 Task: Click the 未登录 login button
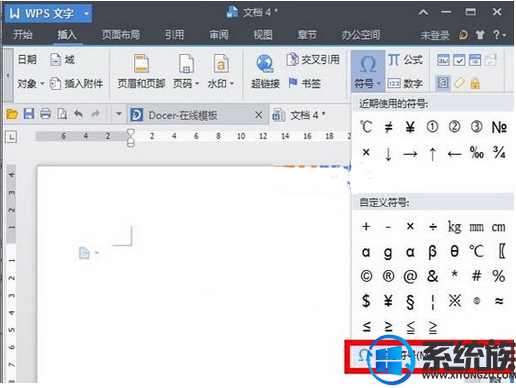(435, 35)
